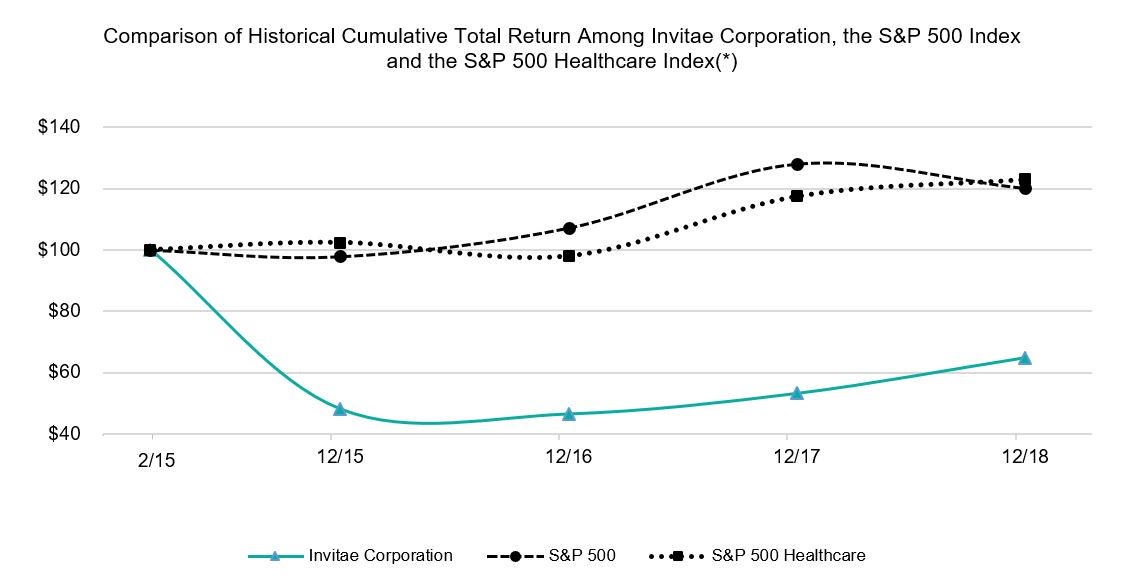
Task: Click S&P 500 Healthcare square at 12/15
Action: coord(340,243)
